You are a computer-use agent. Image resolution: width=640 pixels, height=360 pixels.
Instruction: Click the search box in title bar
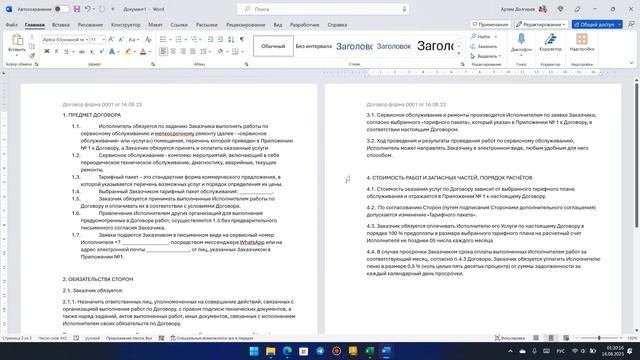323,9
